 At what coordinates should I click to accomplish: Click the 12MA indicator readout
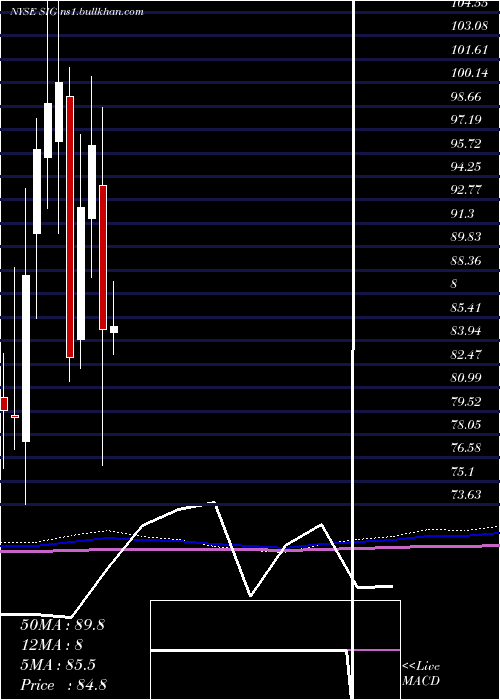pos(52,645)
